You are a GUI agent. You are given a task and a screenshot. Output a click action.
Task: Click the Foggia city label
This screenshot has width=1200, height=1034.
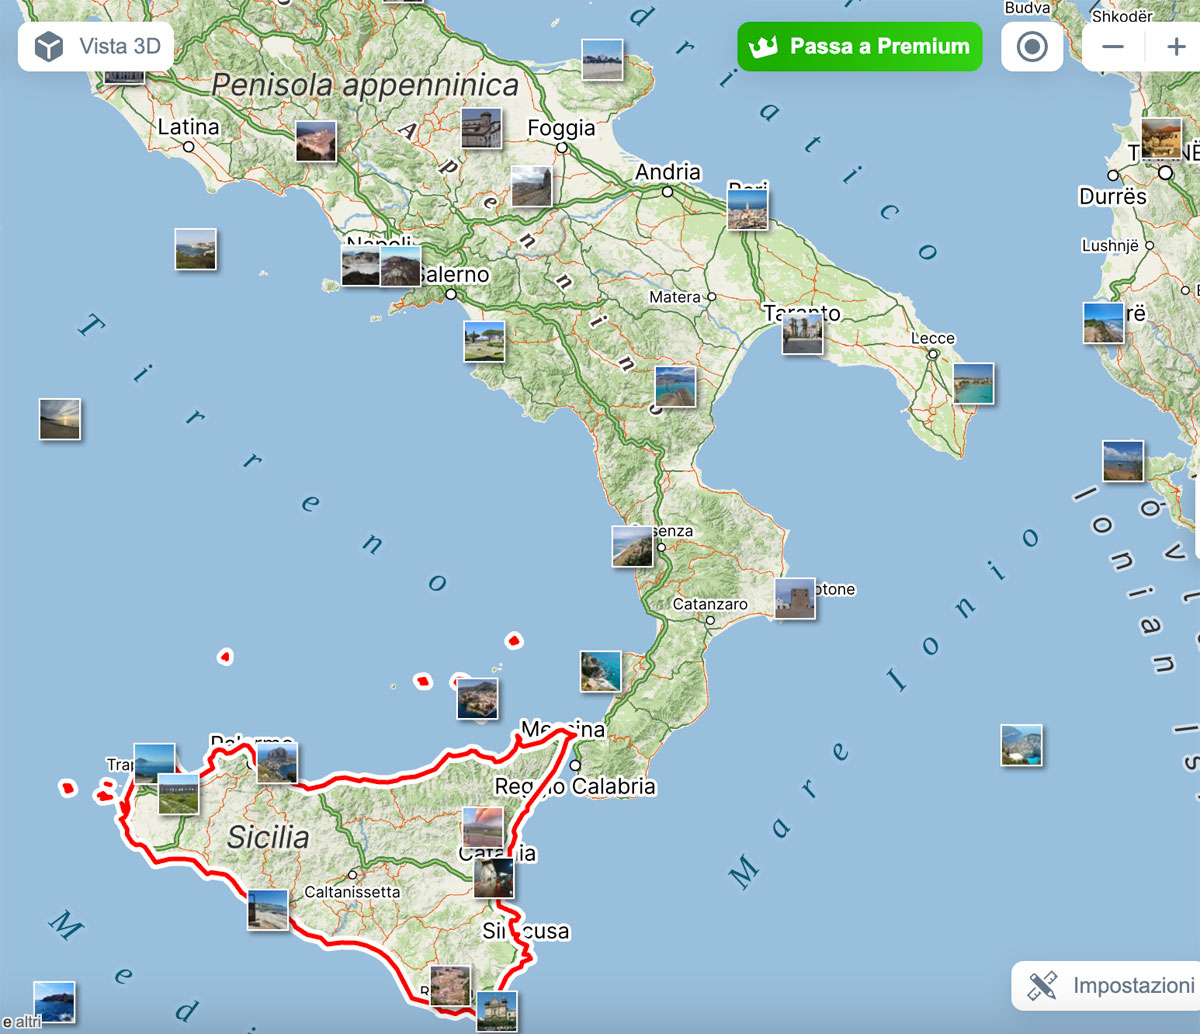pos(561,128)
